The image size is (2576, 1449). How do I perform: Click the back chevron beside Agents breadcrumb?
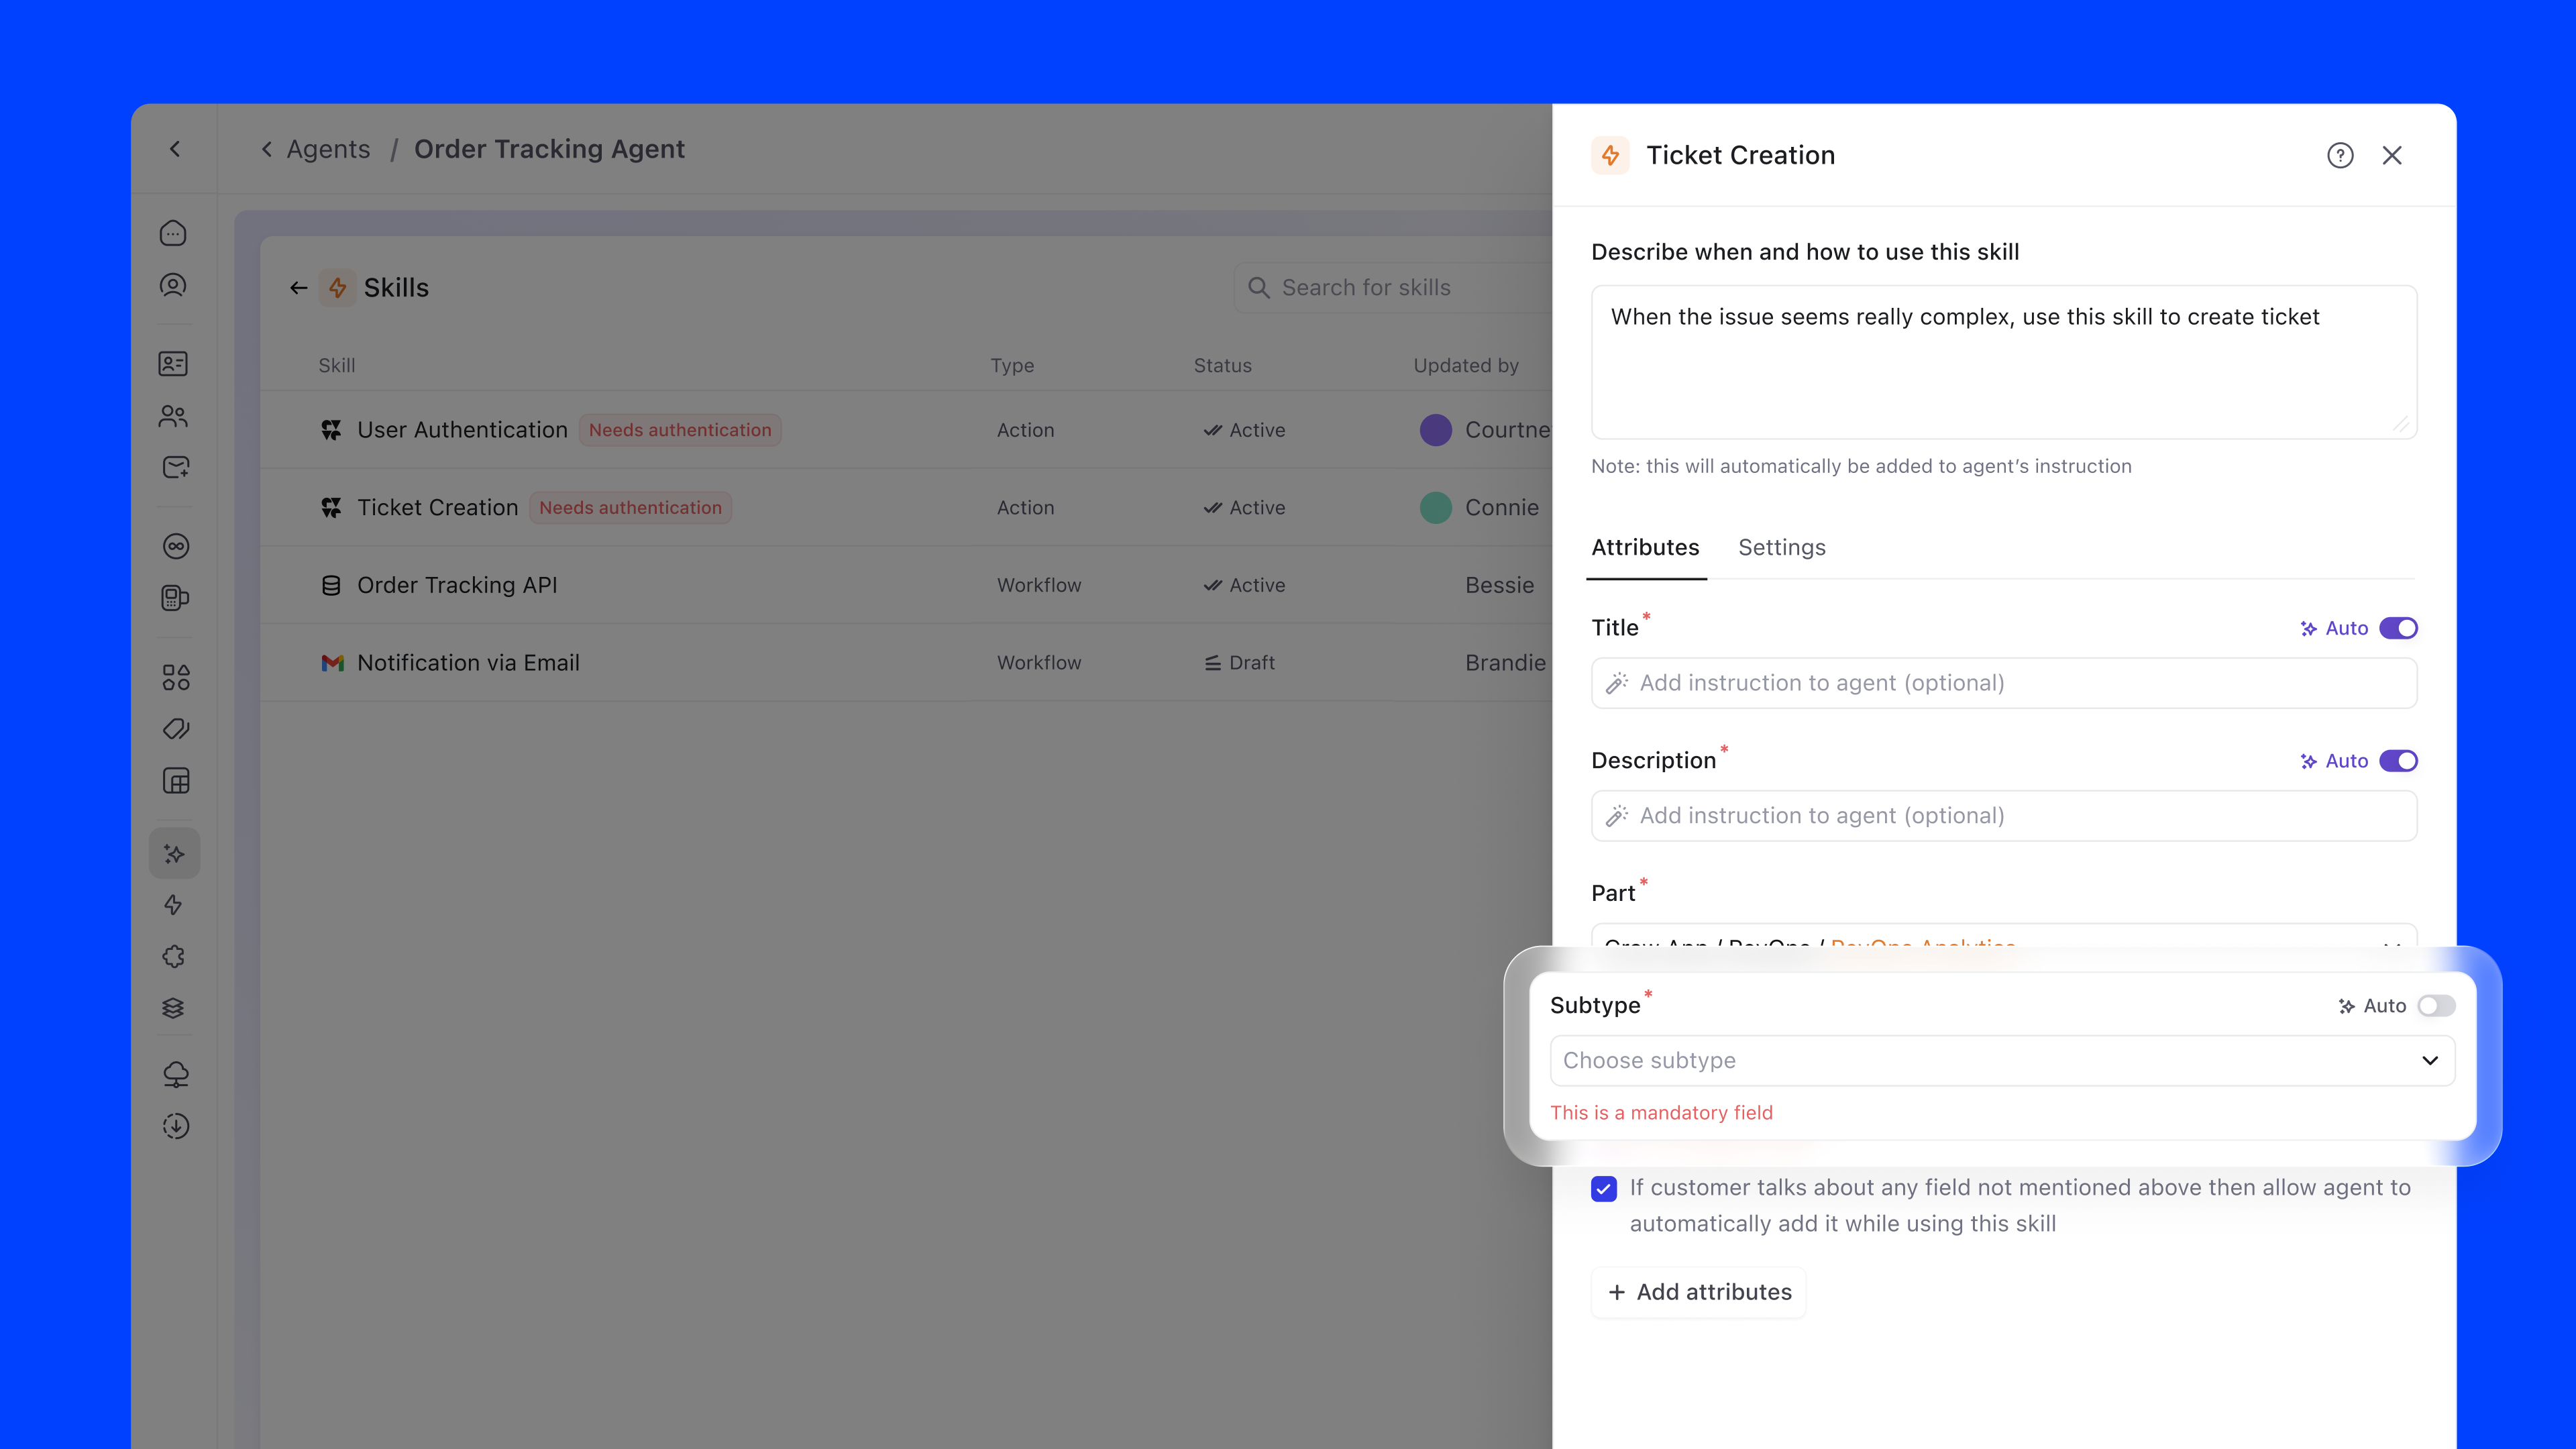click(267, 149)
